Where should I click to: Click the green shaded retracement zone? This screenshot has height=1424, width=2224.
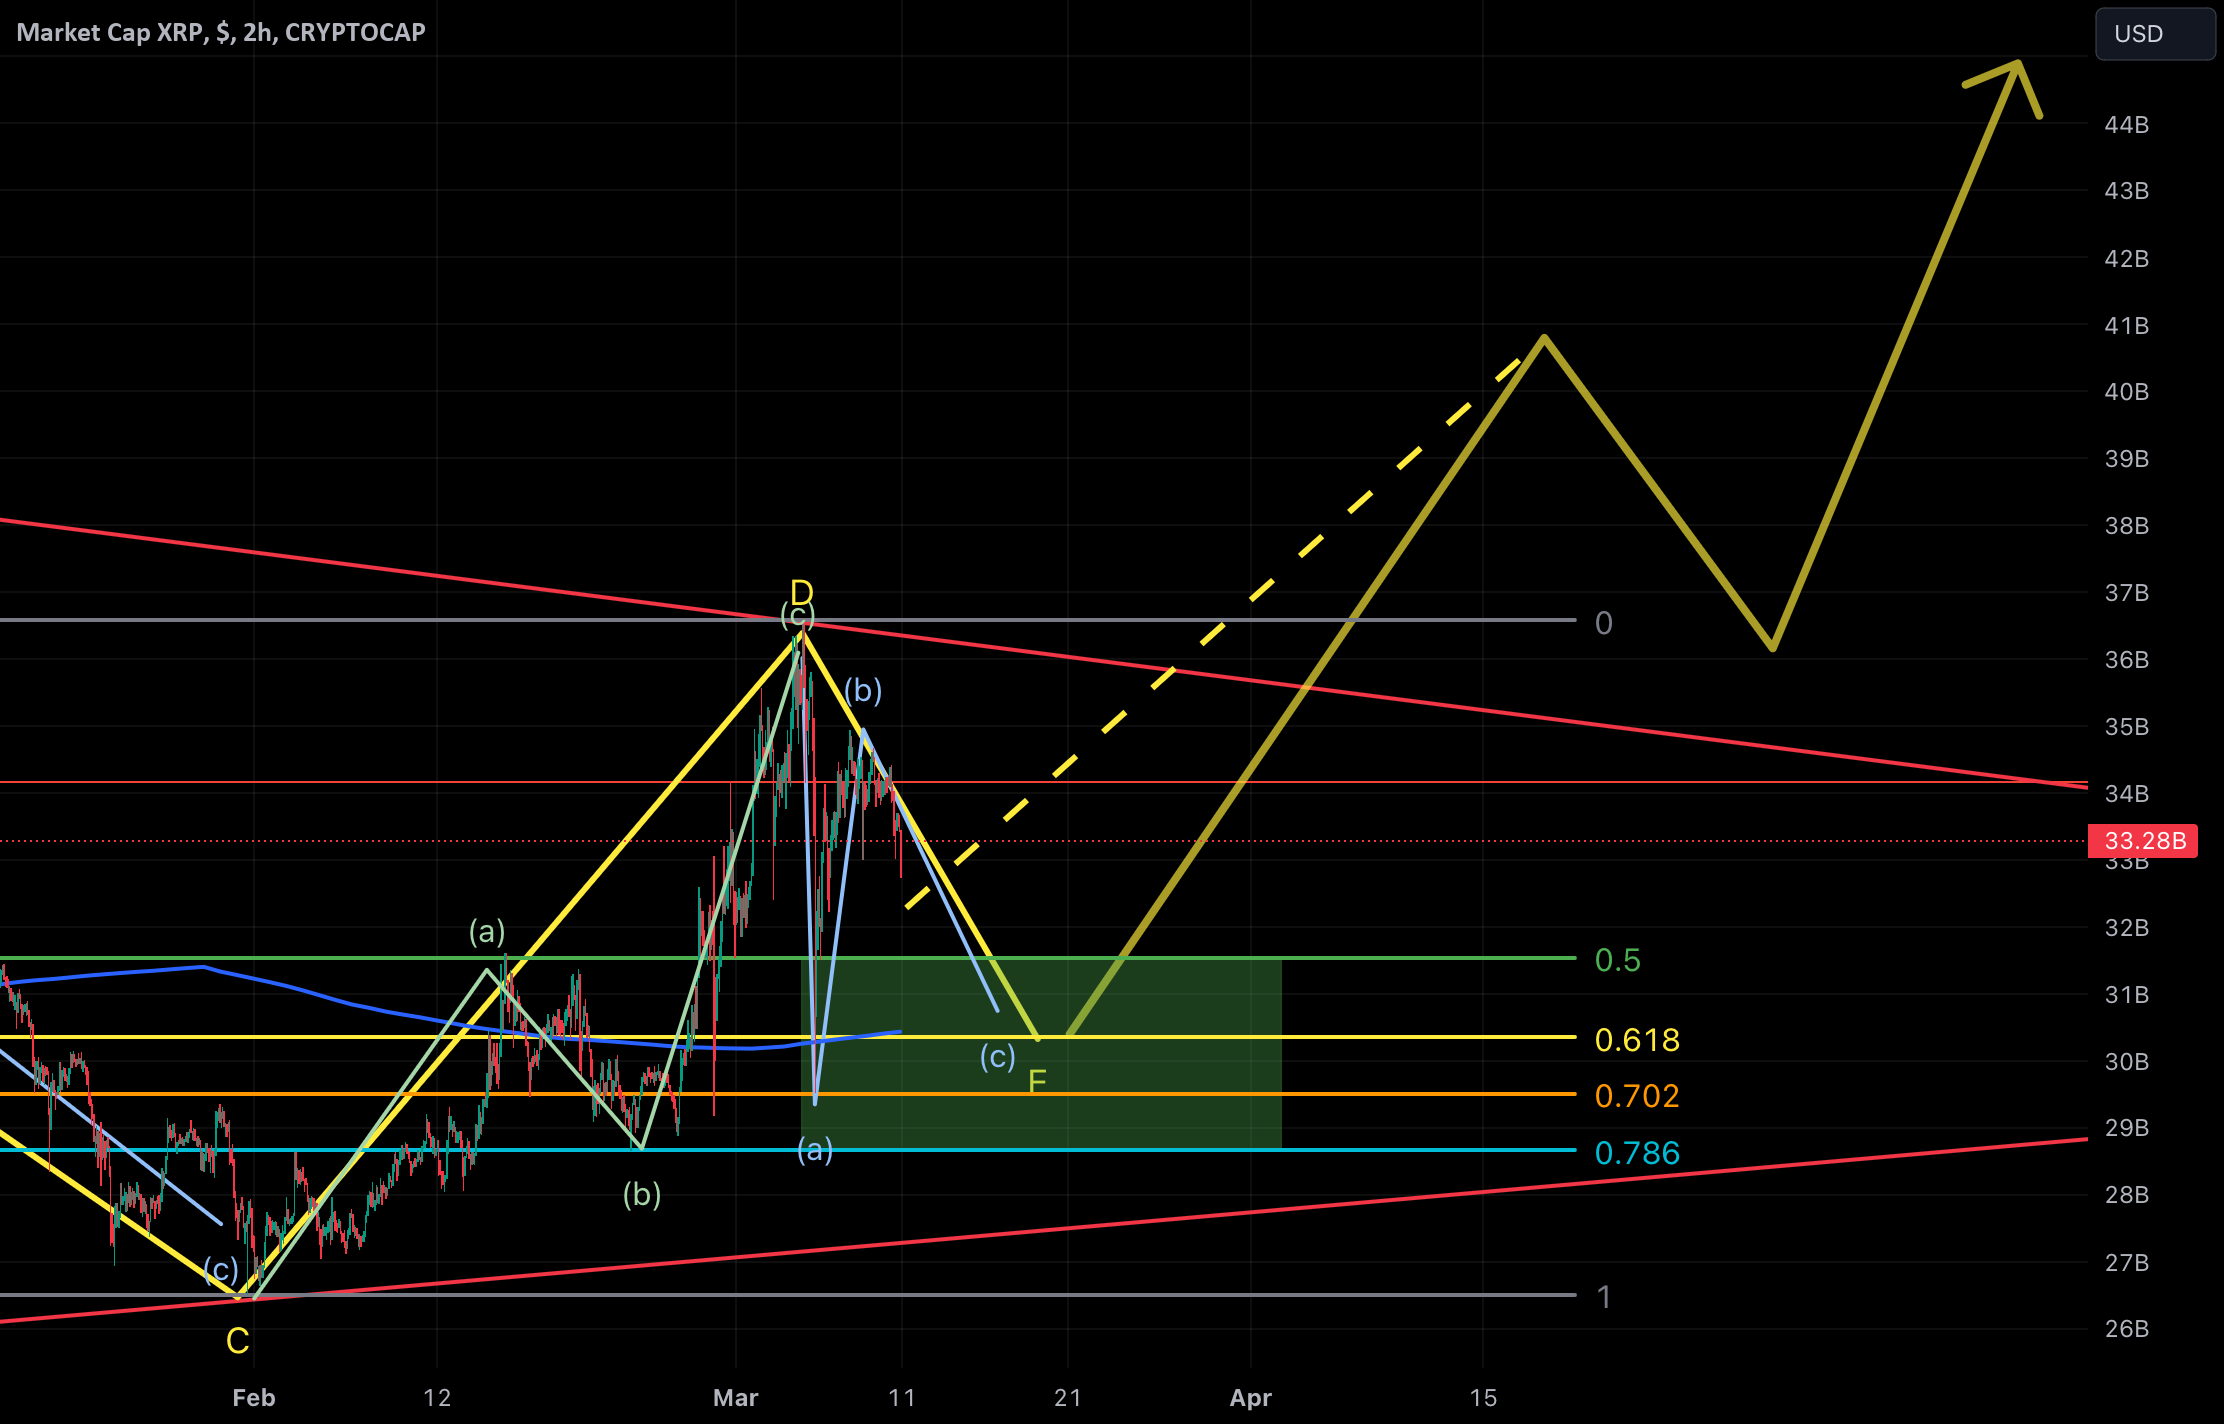click(x=1041, y=1053)
